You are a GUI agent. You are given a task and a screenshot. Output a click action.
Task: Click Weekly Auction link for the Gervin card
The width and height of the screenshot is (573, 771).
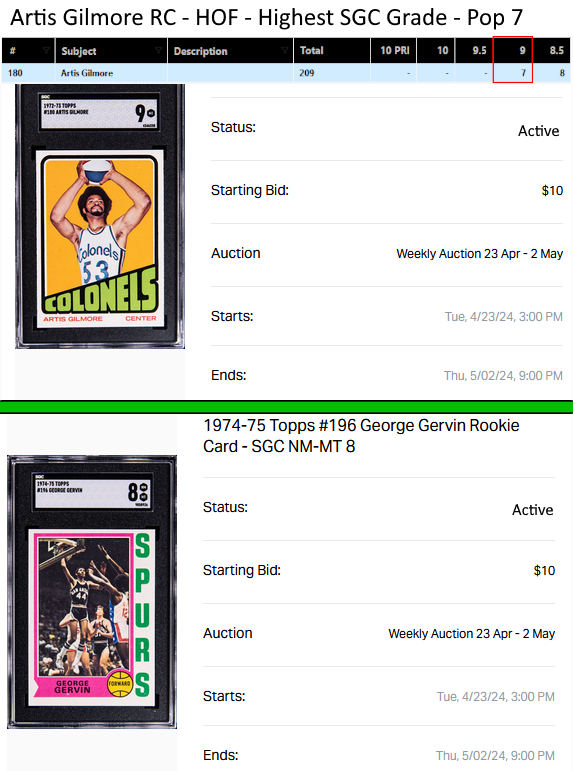472,633
